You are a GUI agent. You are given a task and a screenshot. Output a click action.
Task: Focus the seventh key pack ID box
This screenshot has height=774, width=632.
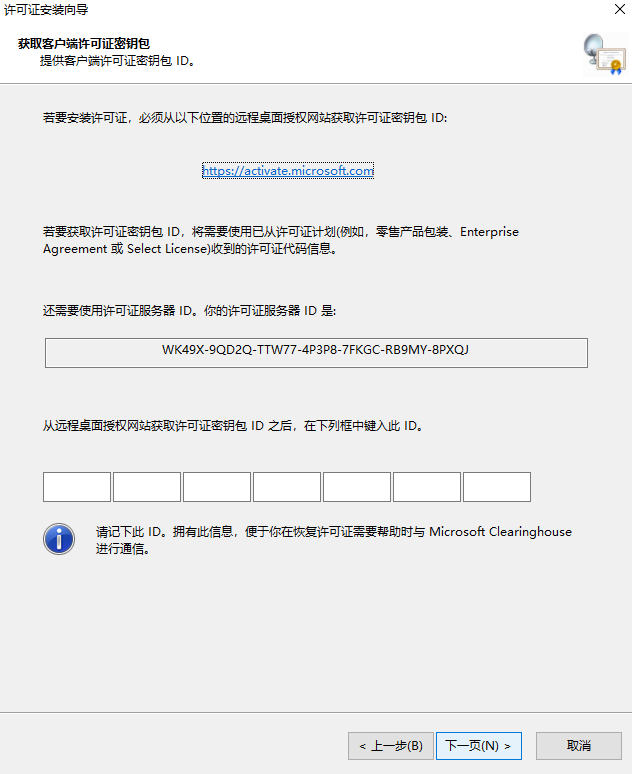click(x=497, y=487)
